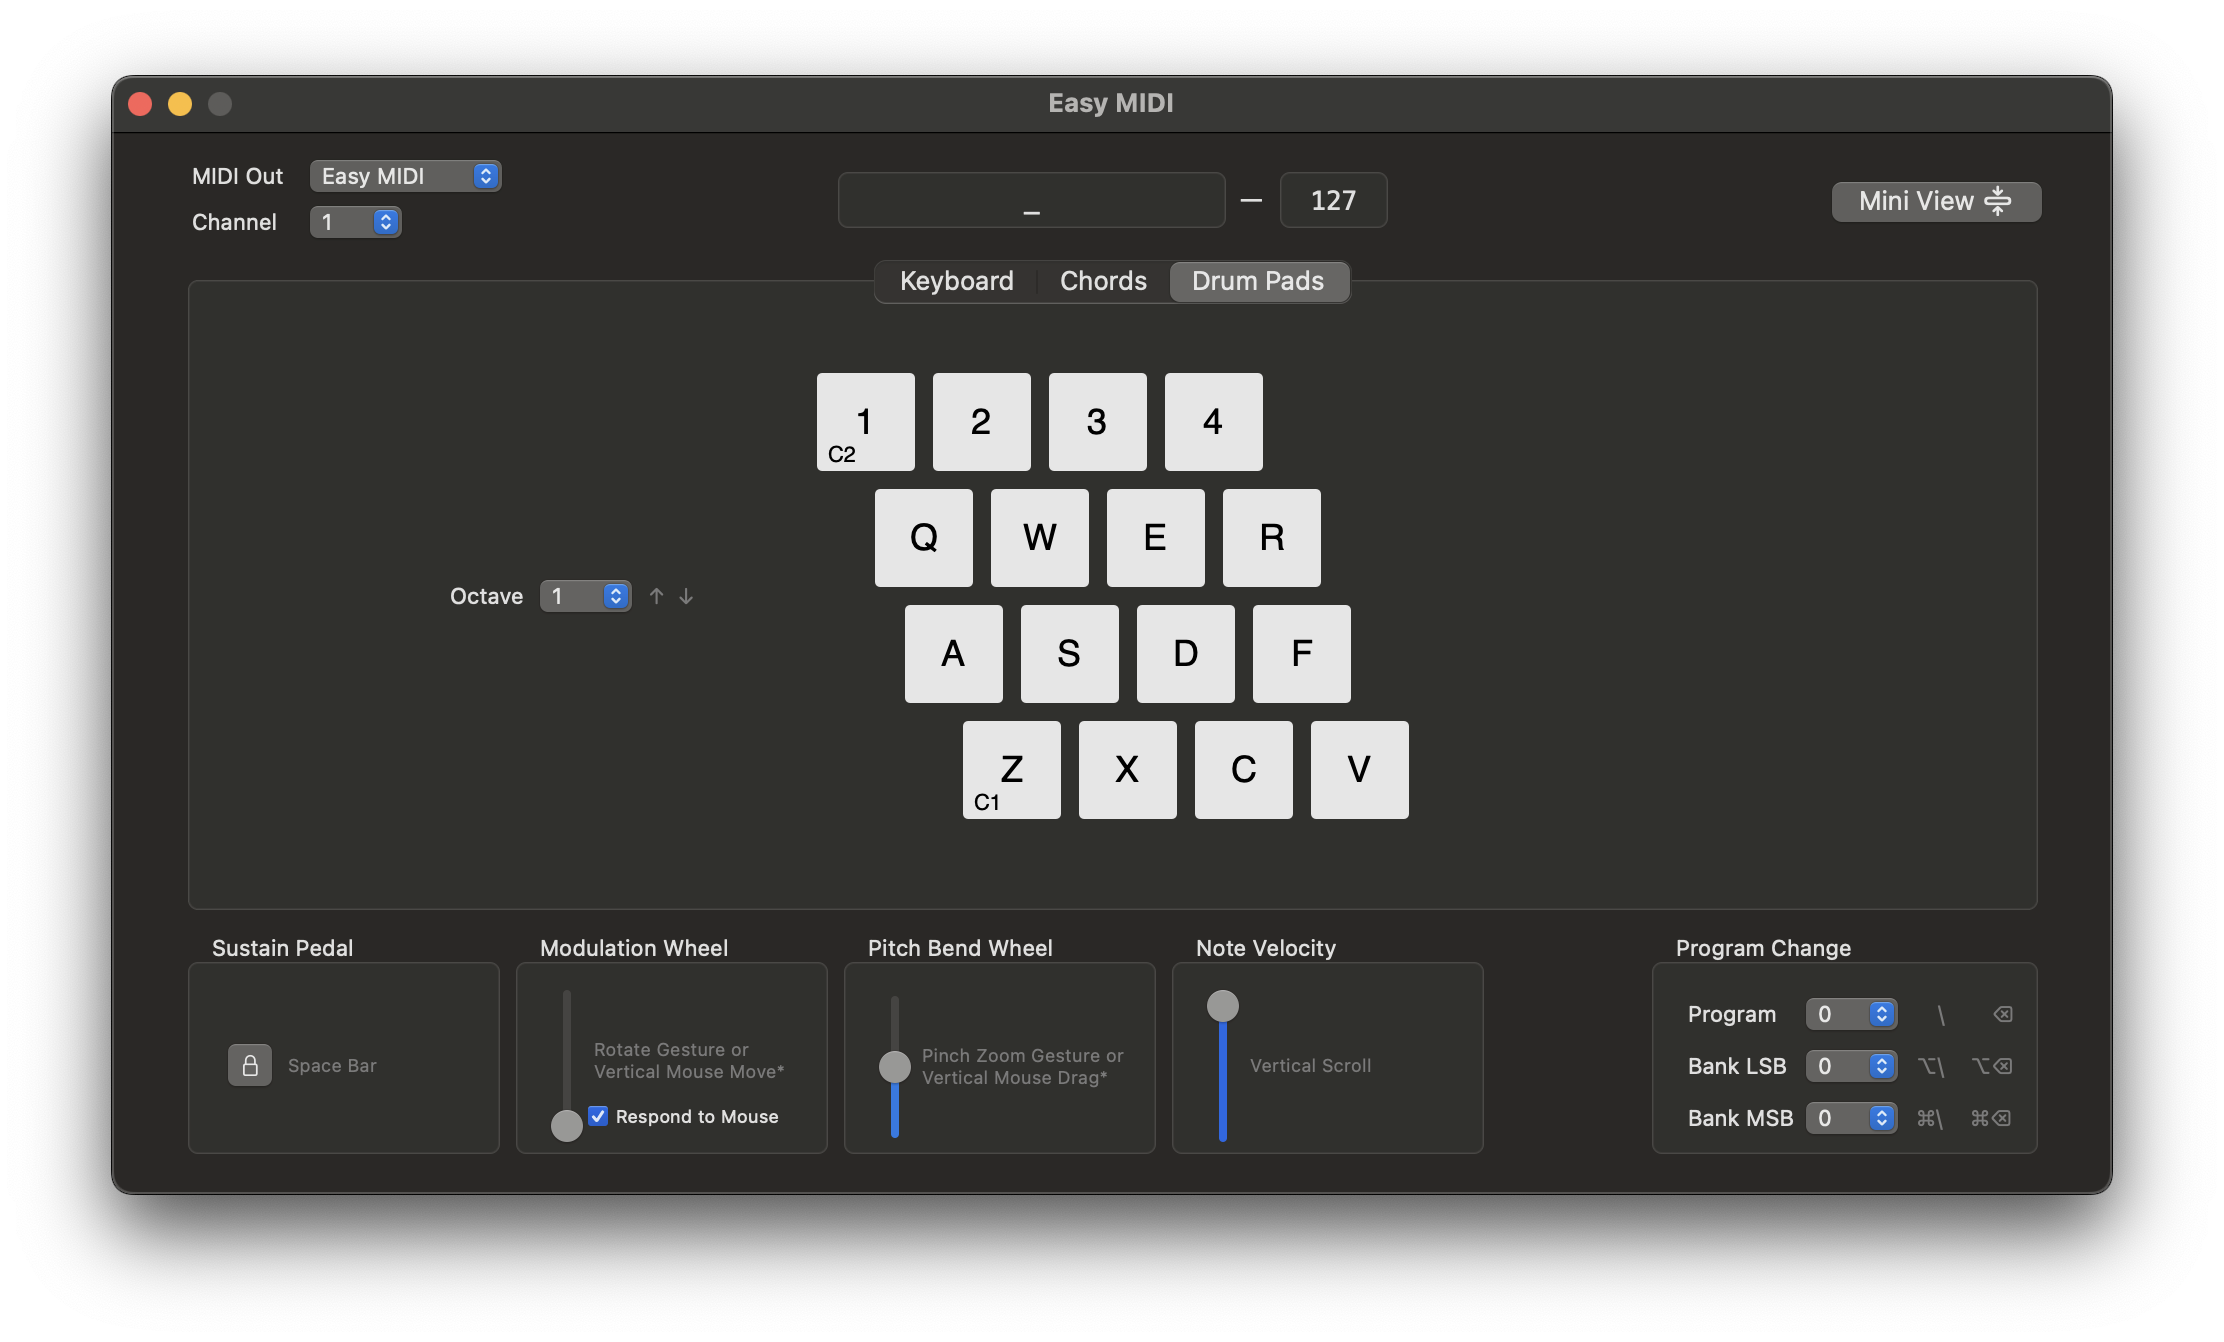Click the 127 velocity value field
The image size is (2224, 1342).
click(x=1333, y=200)
